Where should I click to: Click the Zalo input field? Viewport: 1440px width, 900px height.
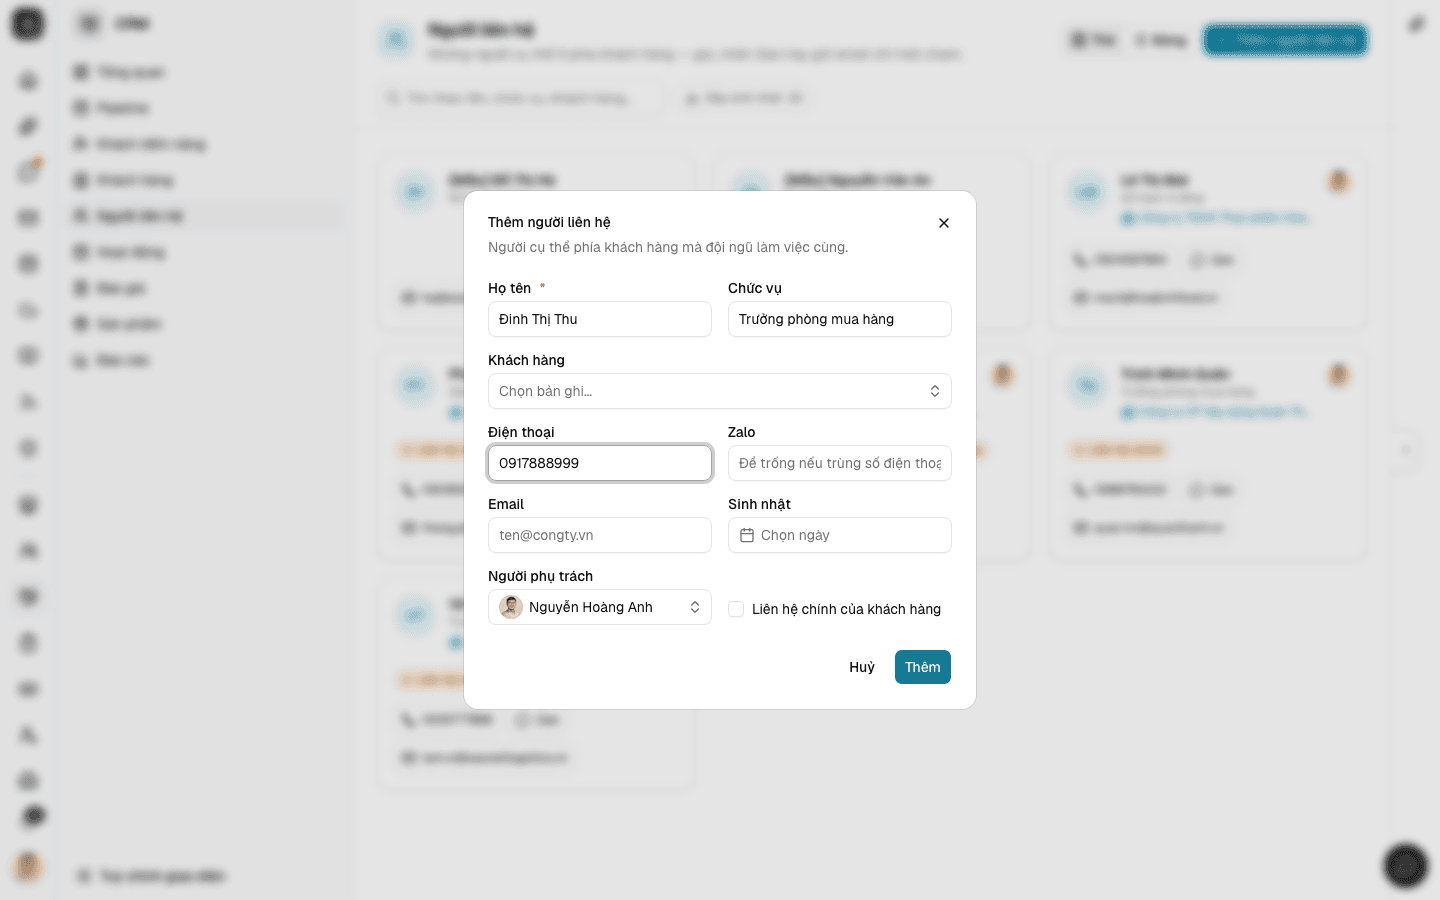coord(840,463)
